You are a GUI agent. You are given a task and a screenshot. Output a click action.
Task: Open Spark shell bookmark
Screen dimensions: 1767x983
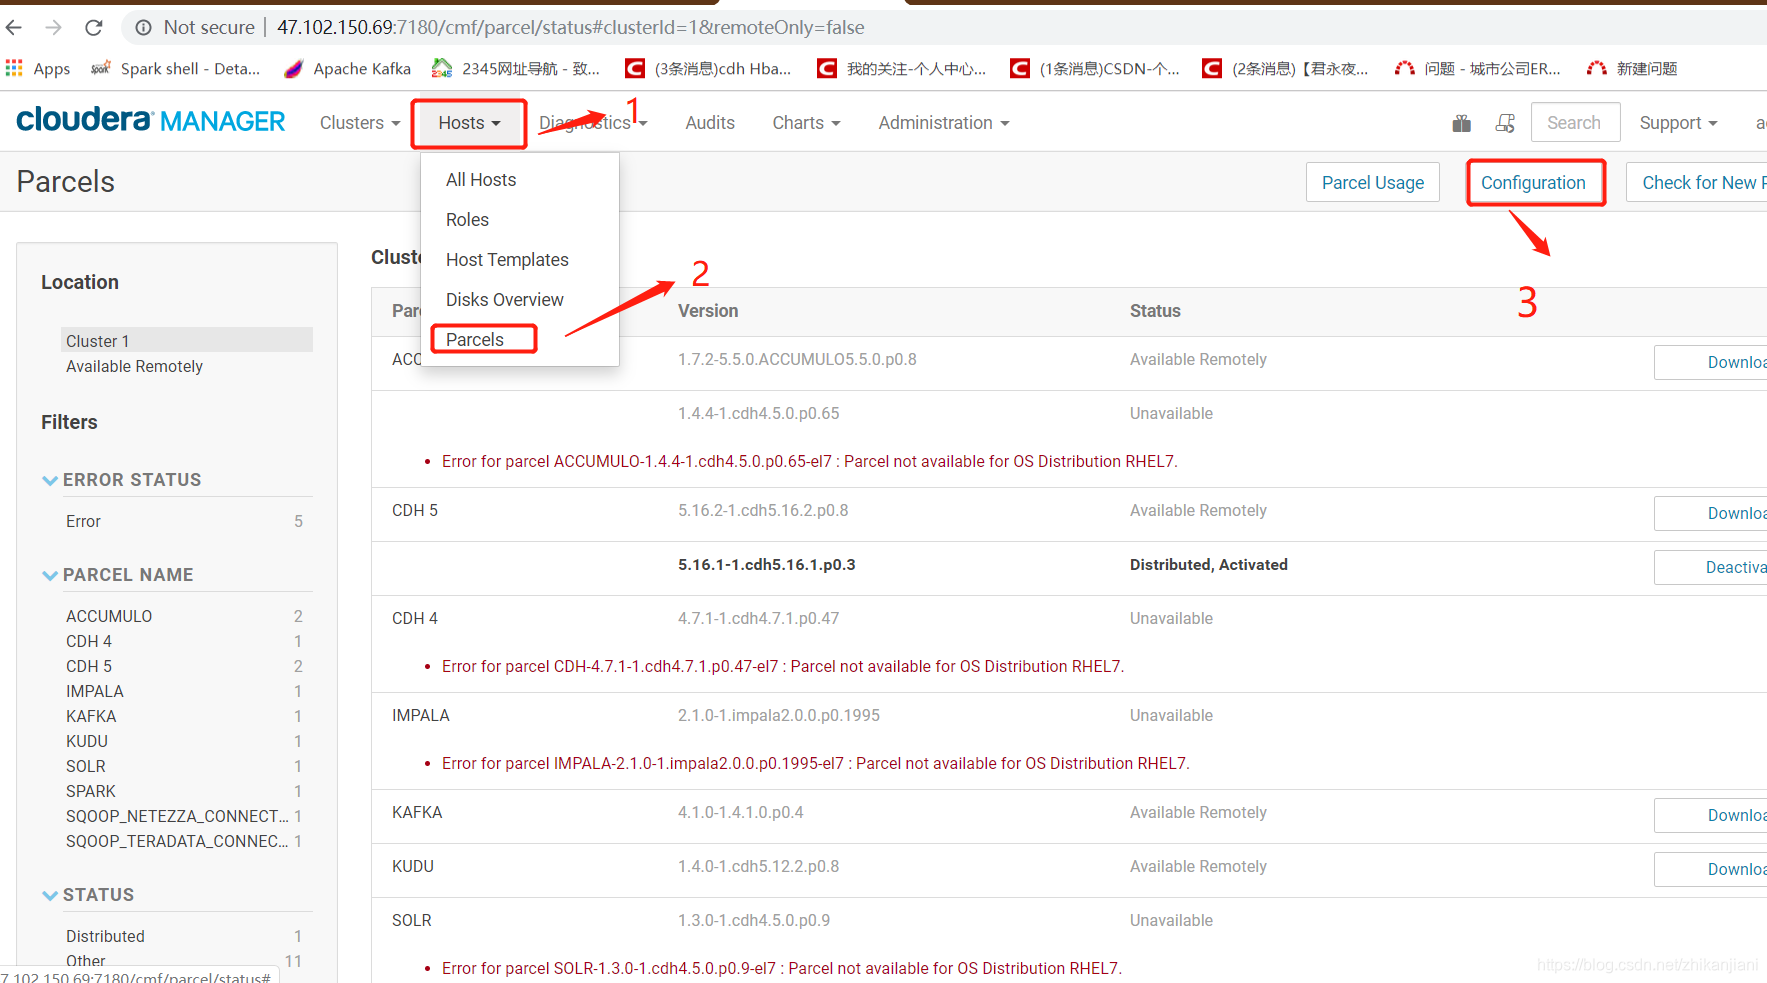coord(176,68)
